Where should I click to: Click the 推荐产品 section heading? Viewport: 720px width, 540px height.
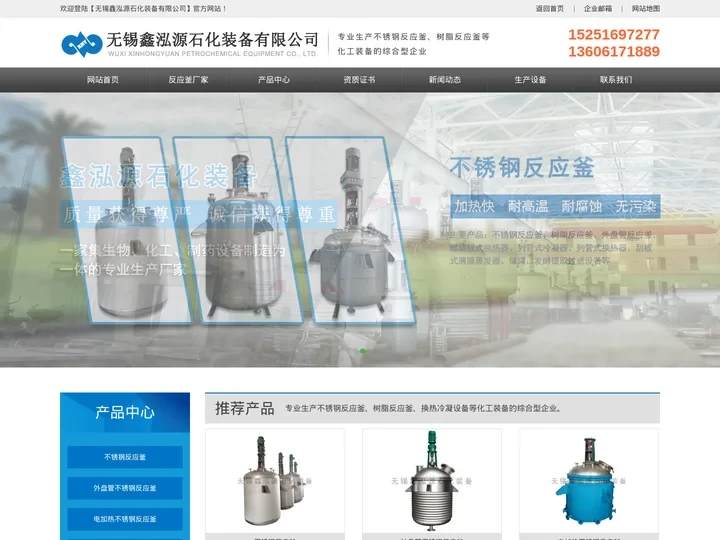click(x=245, y=408)
